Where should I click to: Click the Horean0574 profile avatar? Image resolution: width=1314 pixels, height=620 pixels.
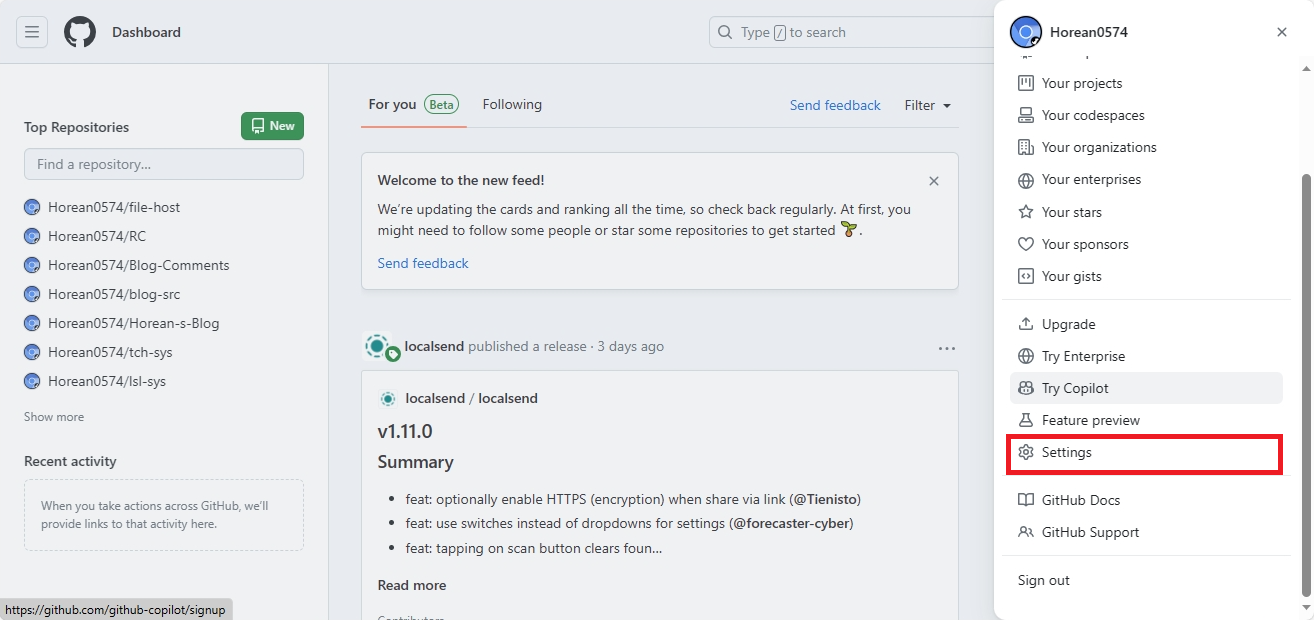tap(1026, 32)
